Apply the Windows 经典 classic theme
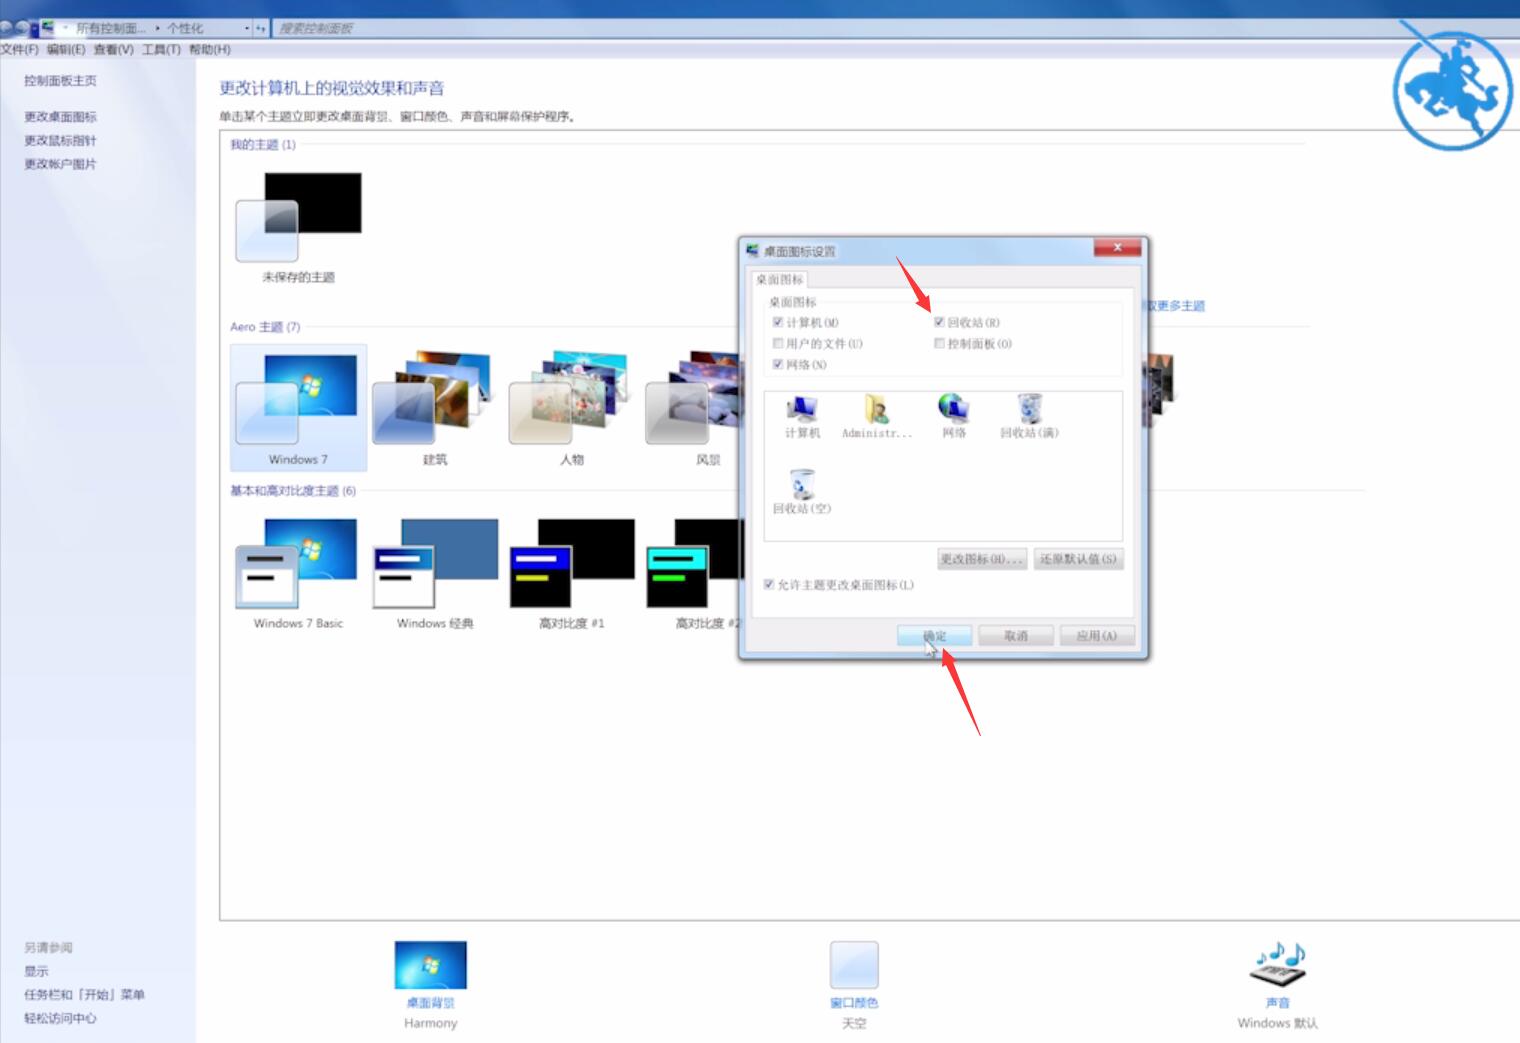Screen dimensions: 1520x1043 pyautogui.click(x=435, y=573)
